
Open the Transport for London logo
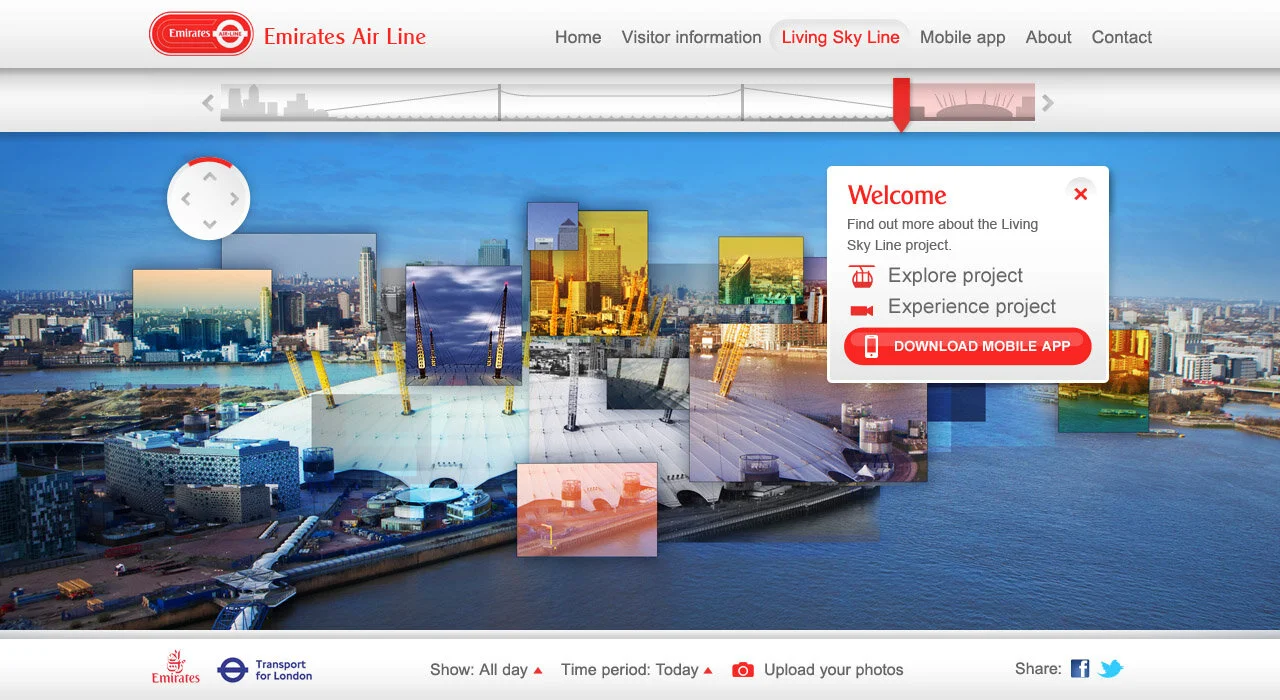(x=265, y=670)
